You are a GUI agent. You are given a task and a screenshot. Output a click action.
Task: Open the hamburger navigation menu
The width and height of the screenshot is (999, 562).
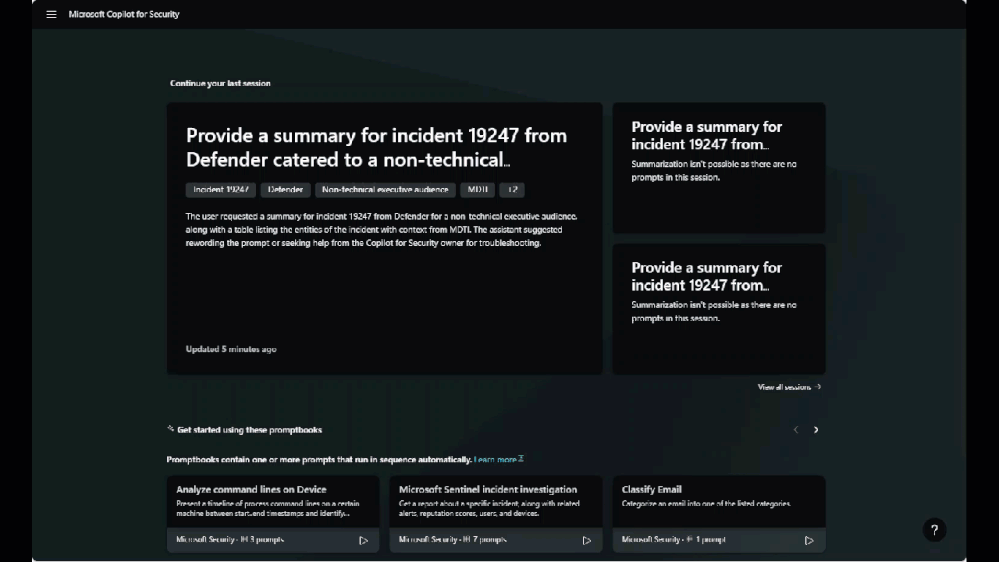point(52,14)
